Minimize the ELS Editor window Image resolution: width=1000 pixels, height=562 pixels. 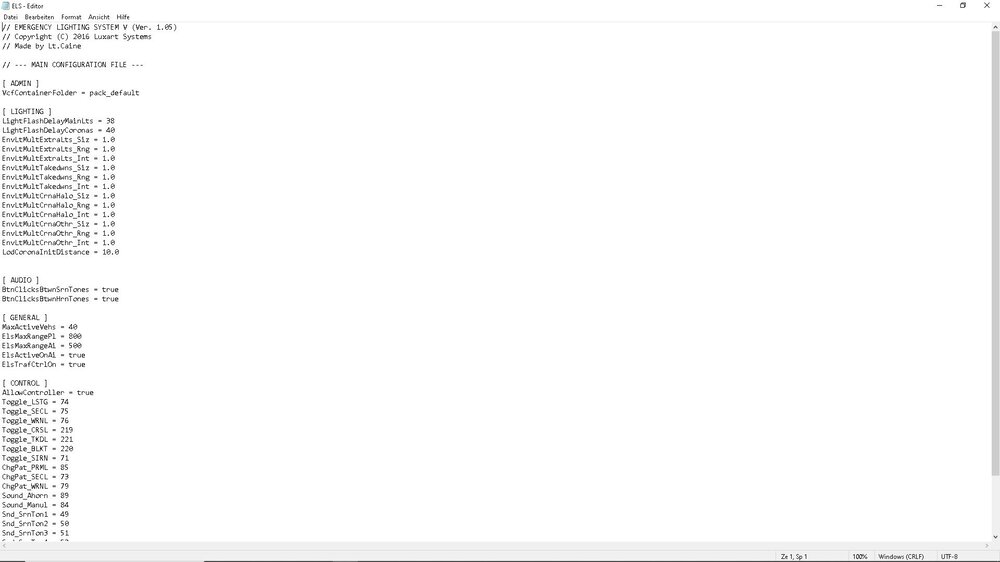coord(939,6)
